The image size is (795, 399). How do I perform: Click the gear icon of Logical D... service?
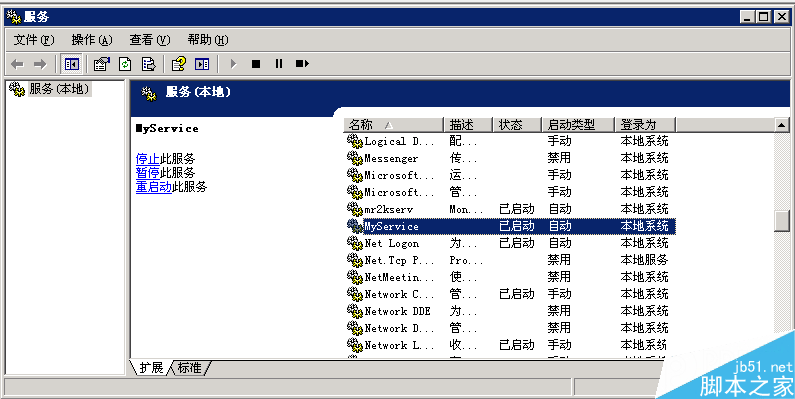coord(354,141)
